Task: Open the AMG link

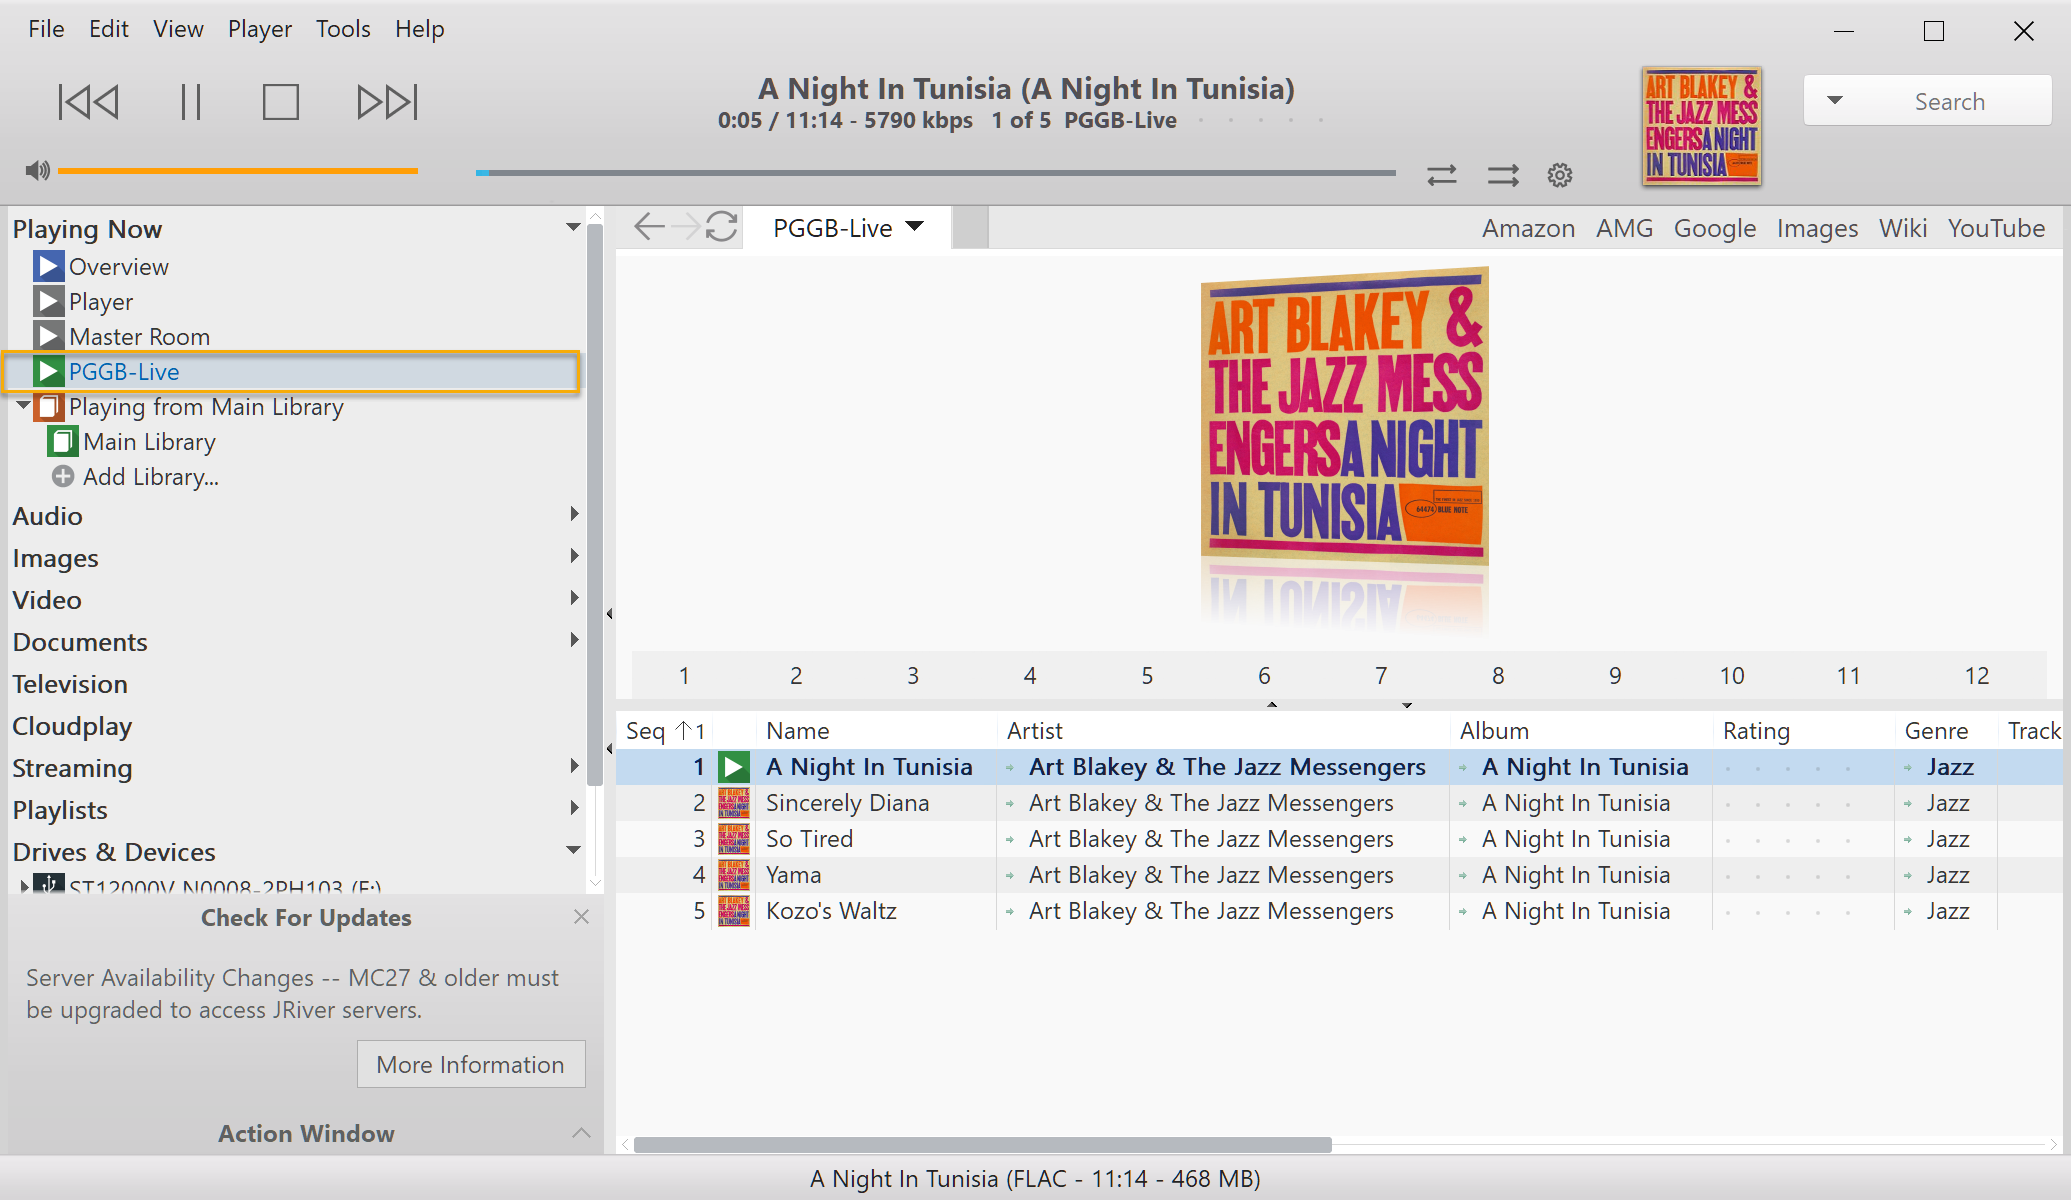Action: coord(1624,228)
